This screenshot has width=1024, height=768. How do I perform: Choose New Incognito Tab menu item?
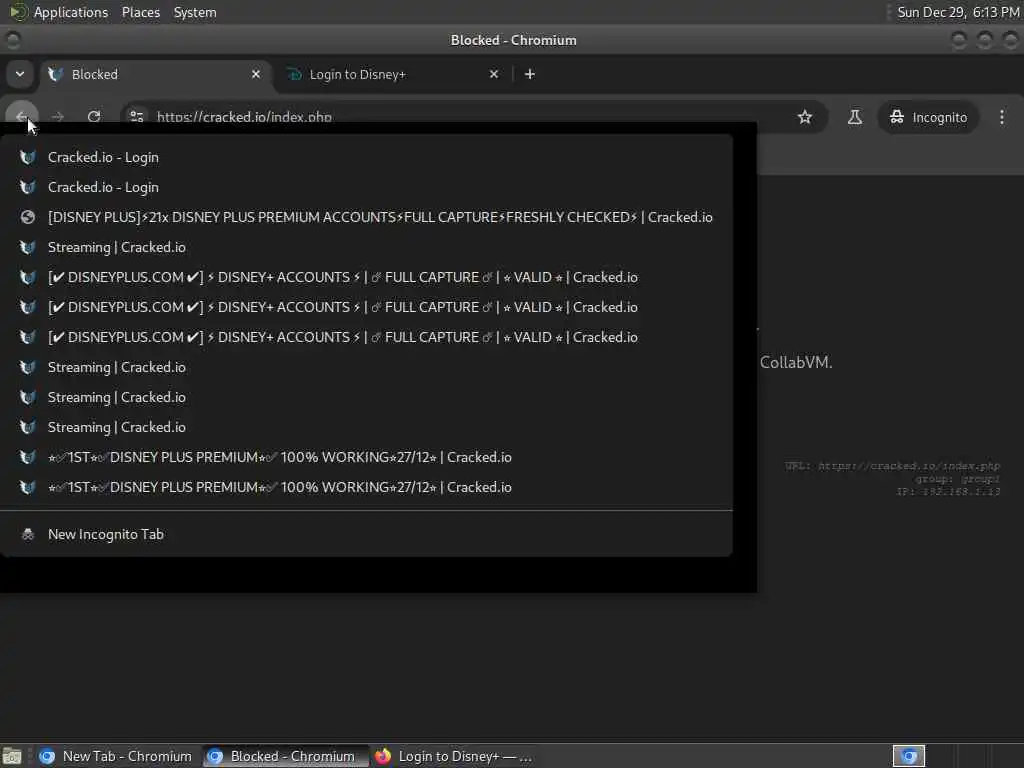coord(366,534)
